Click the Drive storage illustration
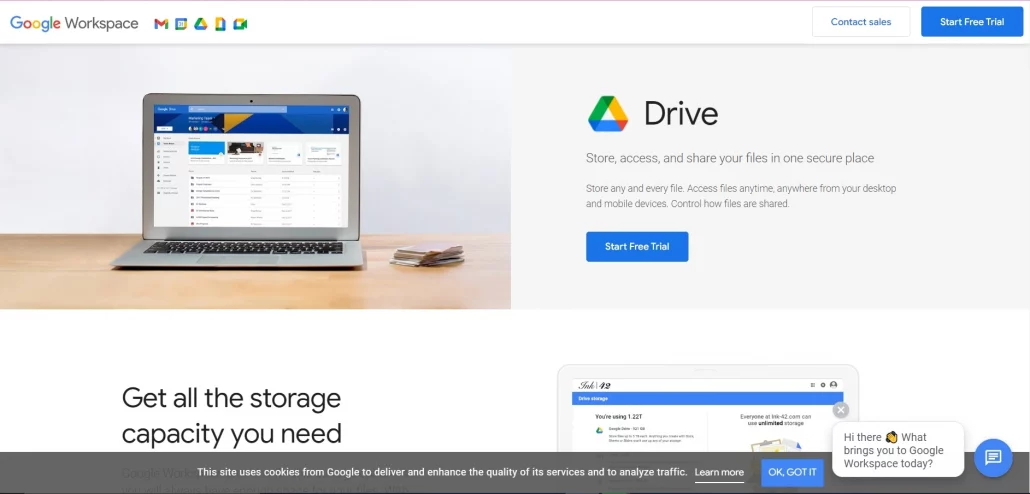 (707, 409)
